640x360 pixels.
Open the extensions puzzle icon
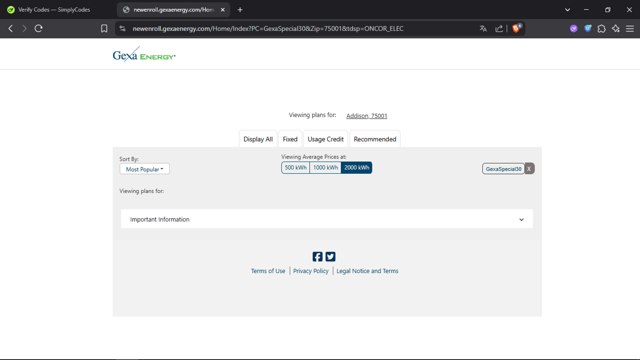point(602,29)
